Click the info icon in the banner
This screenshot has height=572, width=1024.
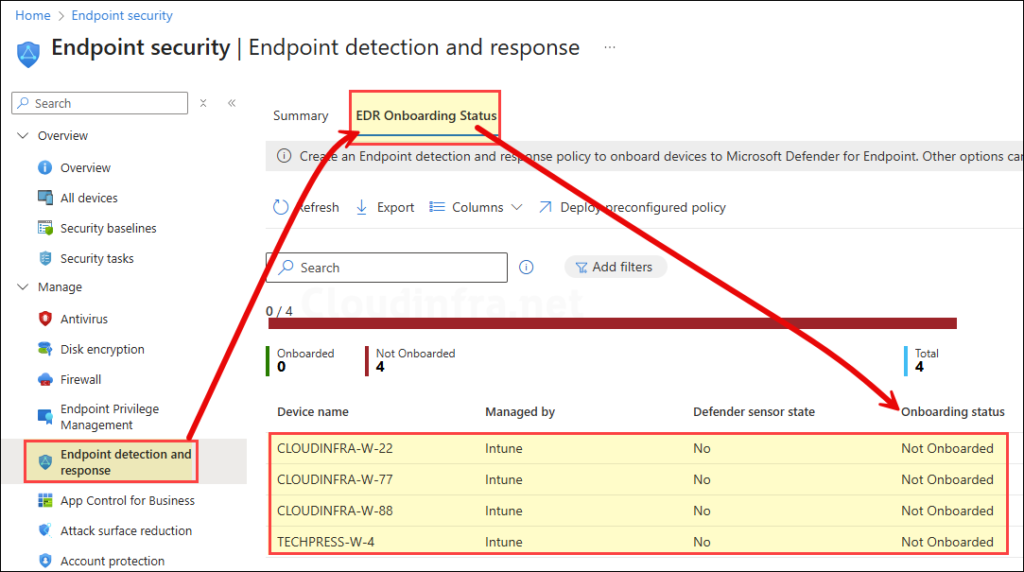coord(284,156)
